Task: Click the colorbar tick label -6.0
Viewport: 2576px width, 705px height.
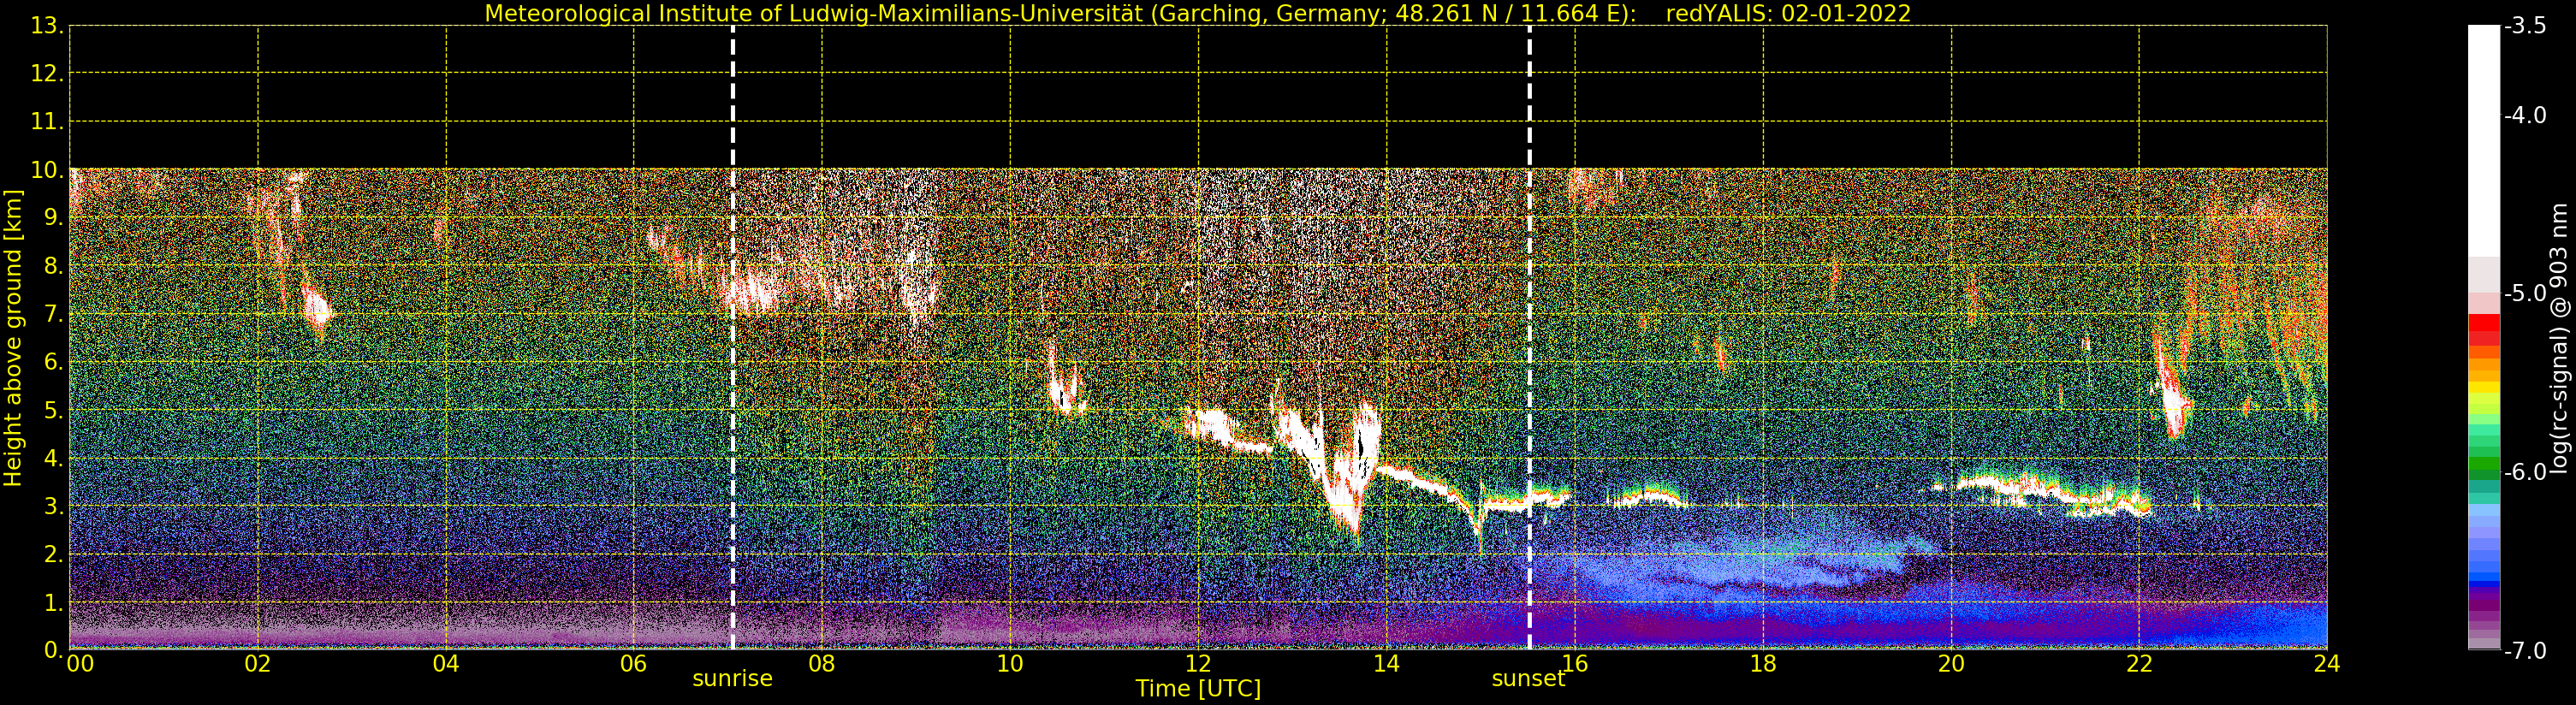Action: pos(2525,472)
